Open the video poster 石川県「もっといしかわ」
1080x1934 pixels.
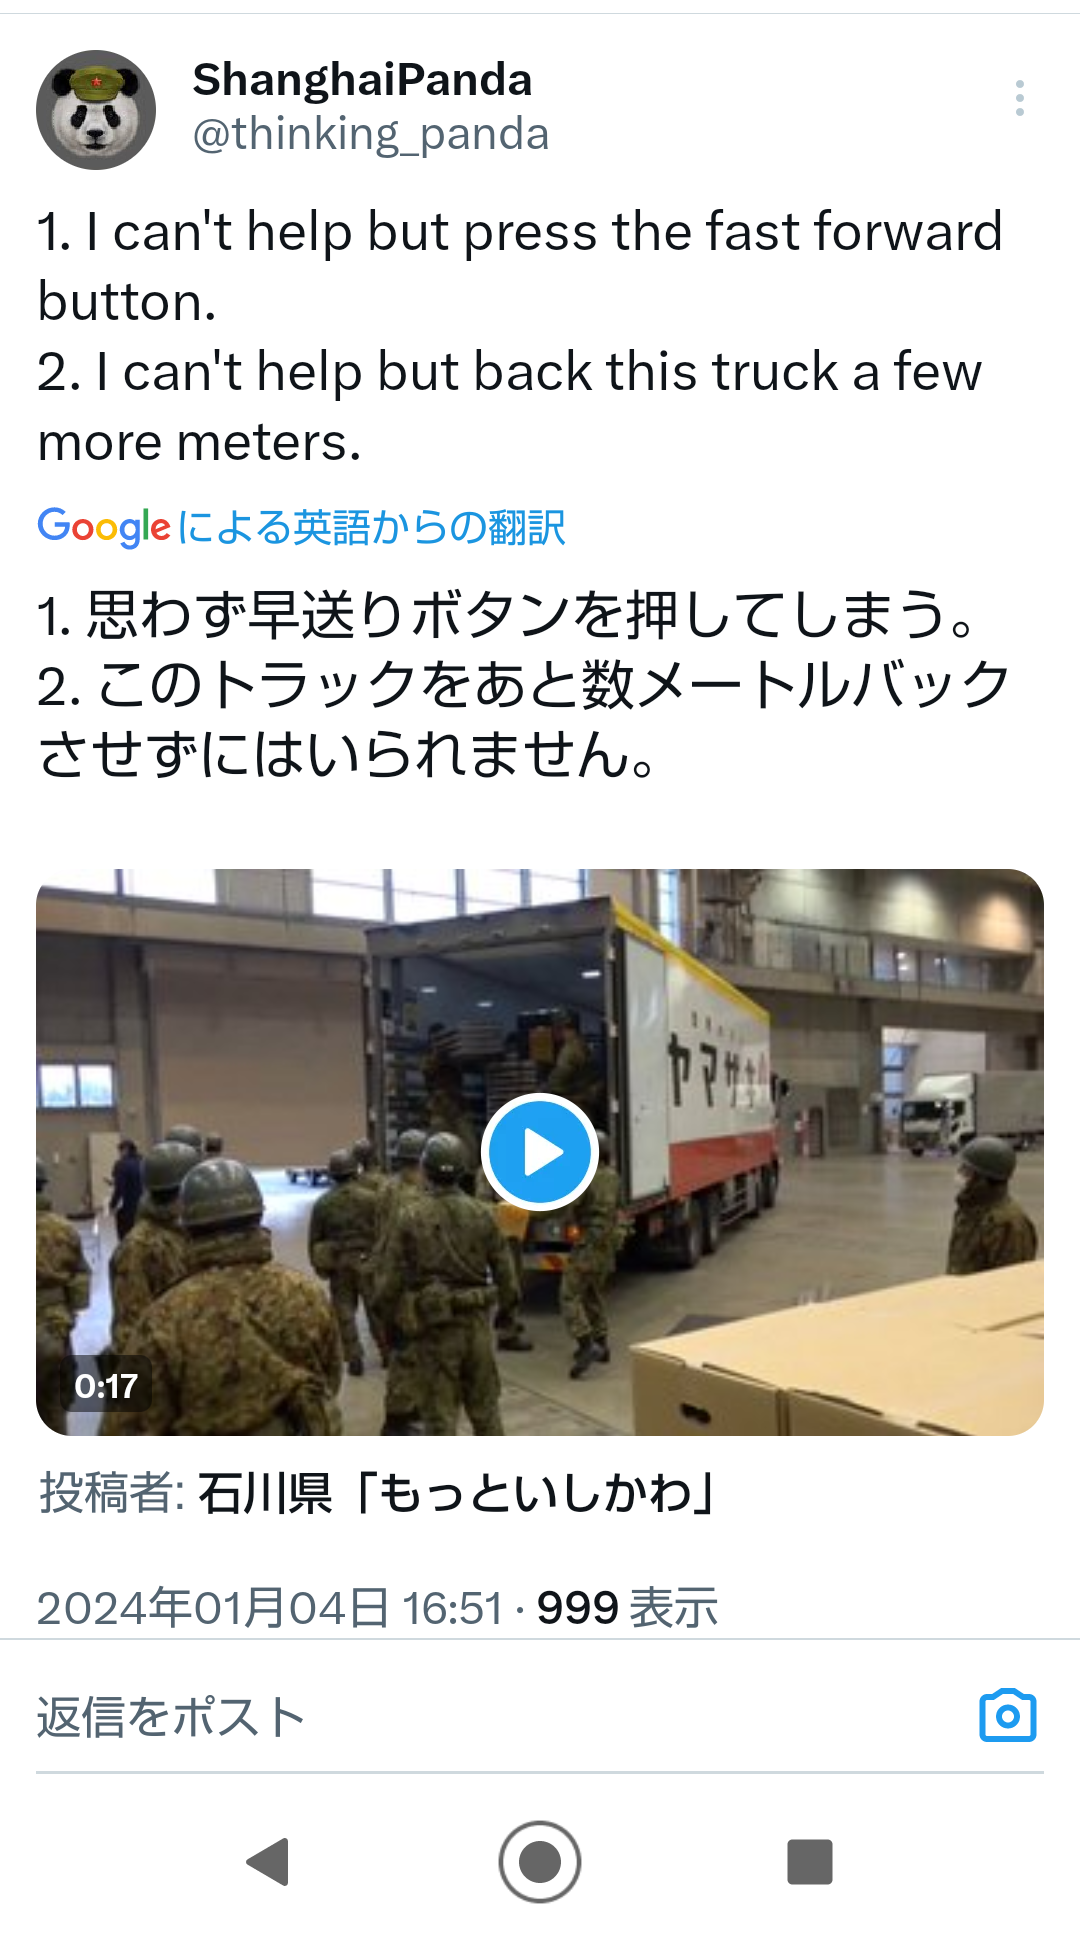click(457, 1494)
